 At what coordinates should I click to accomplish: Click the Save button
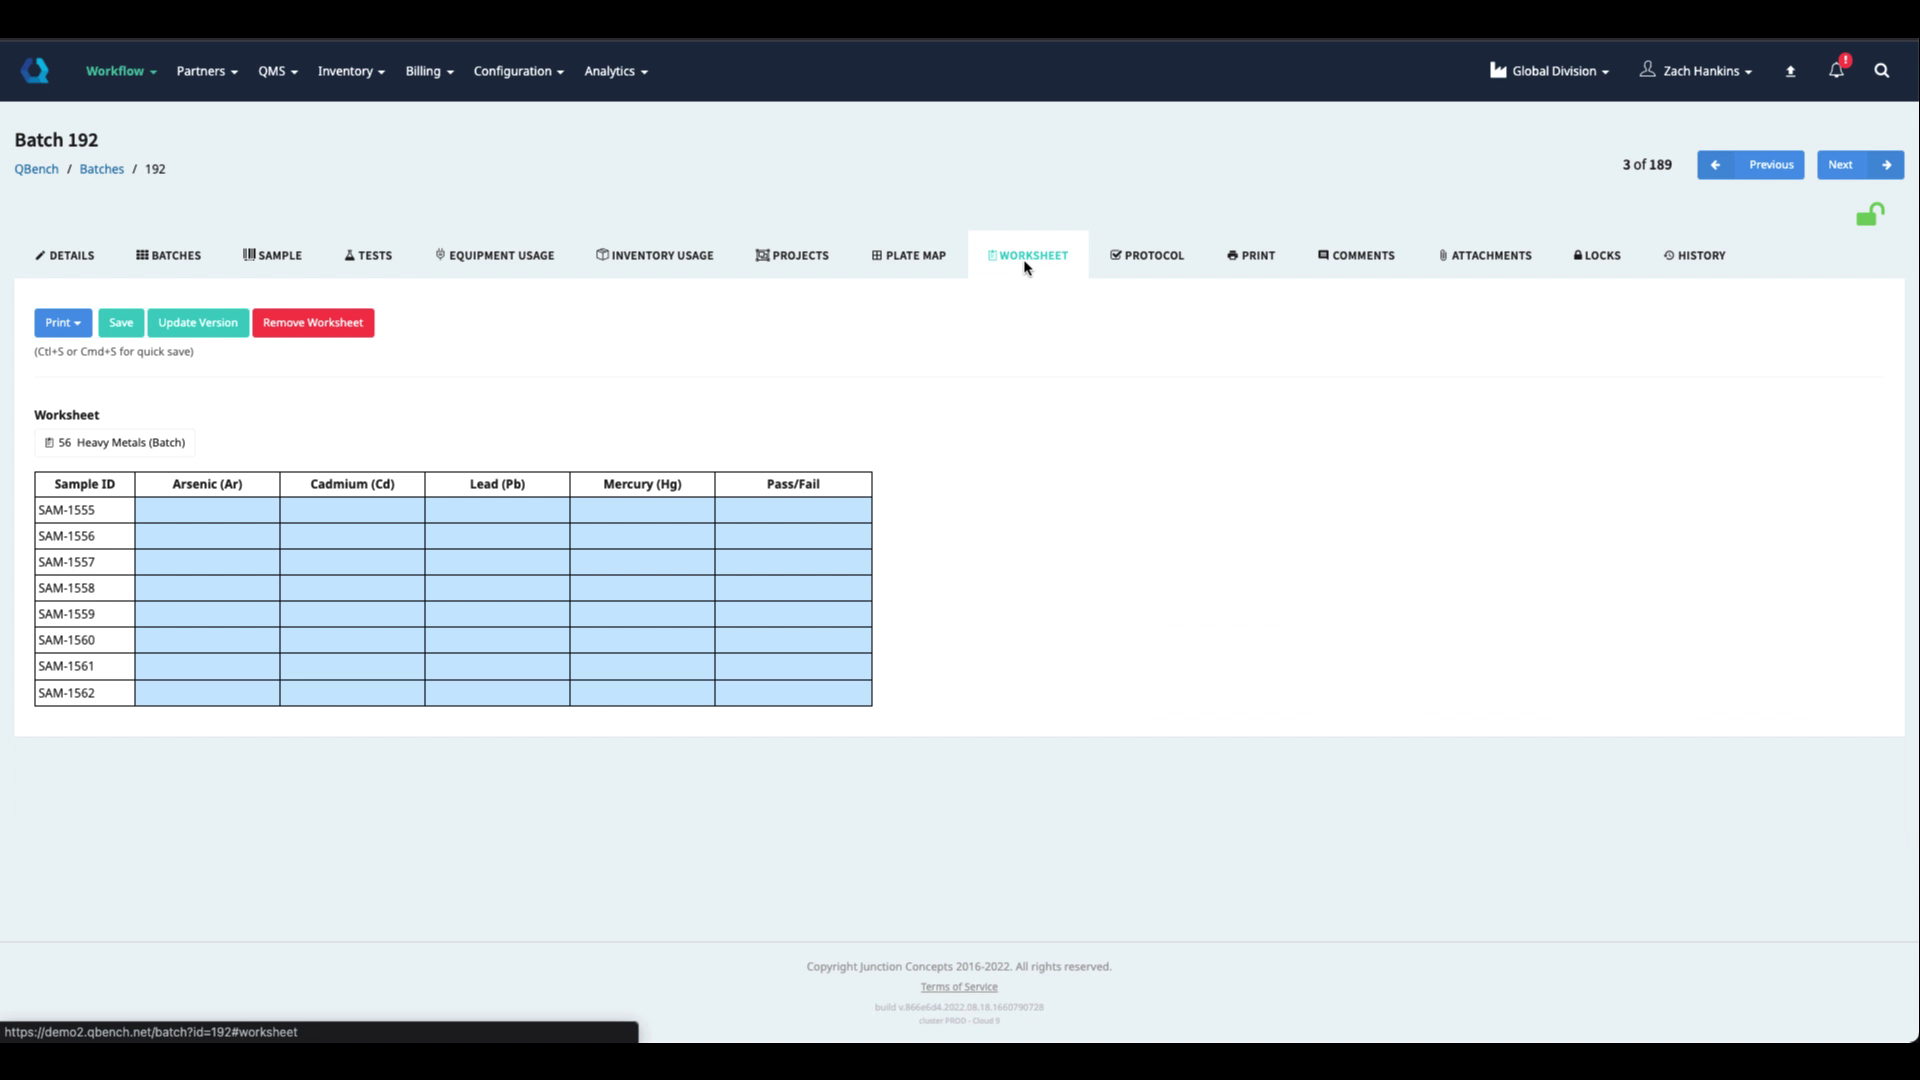[x=121, y=323]
